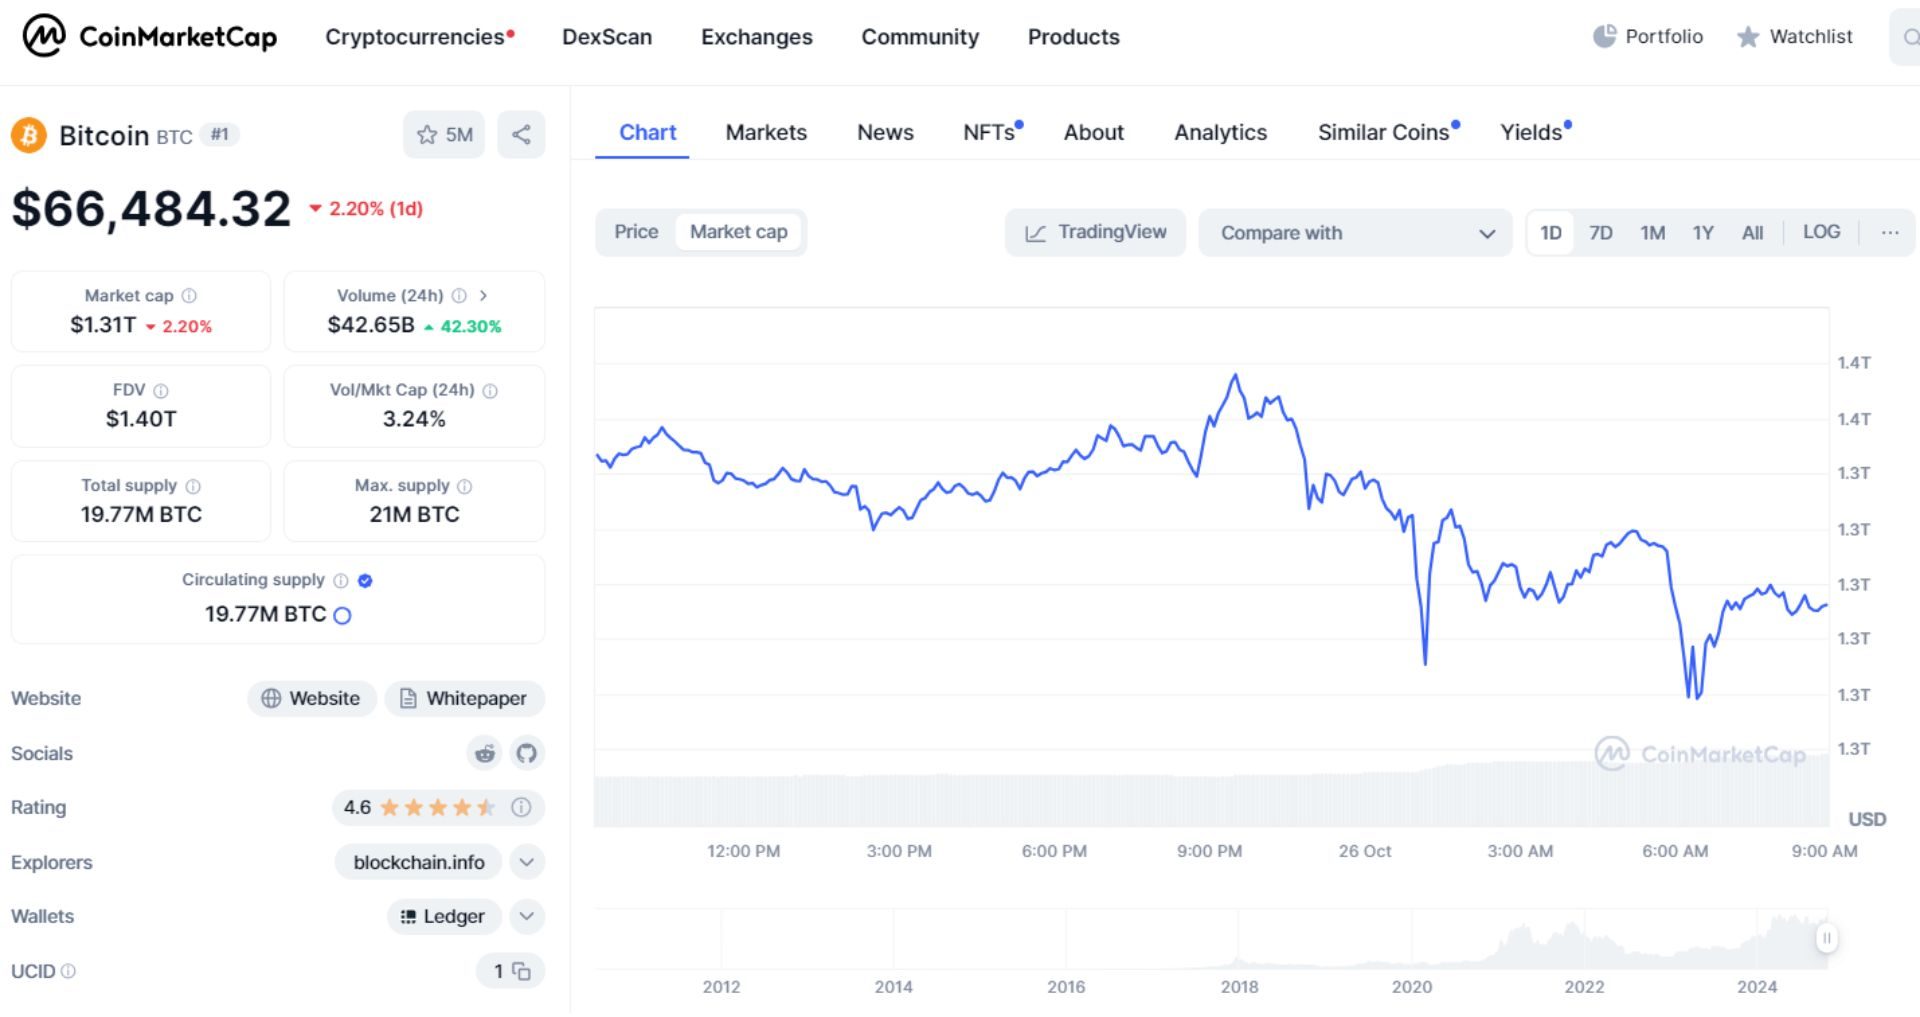1920x1017 pixels.
Task: Click the Portfolio icon
Action: (1606, 36)
